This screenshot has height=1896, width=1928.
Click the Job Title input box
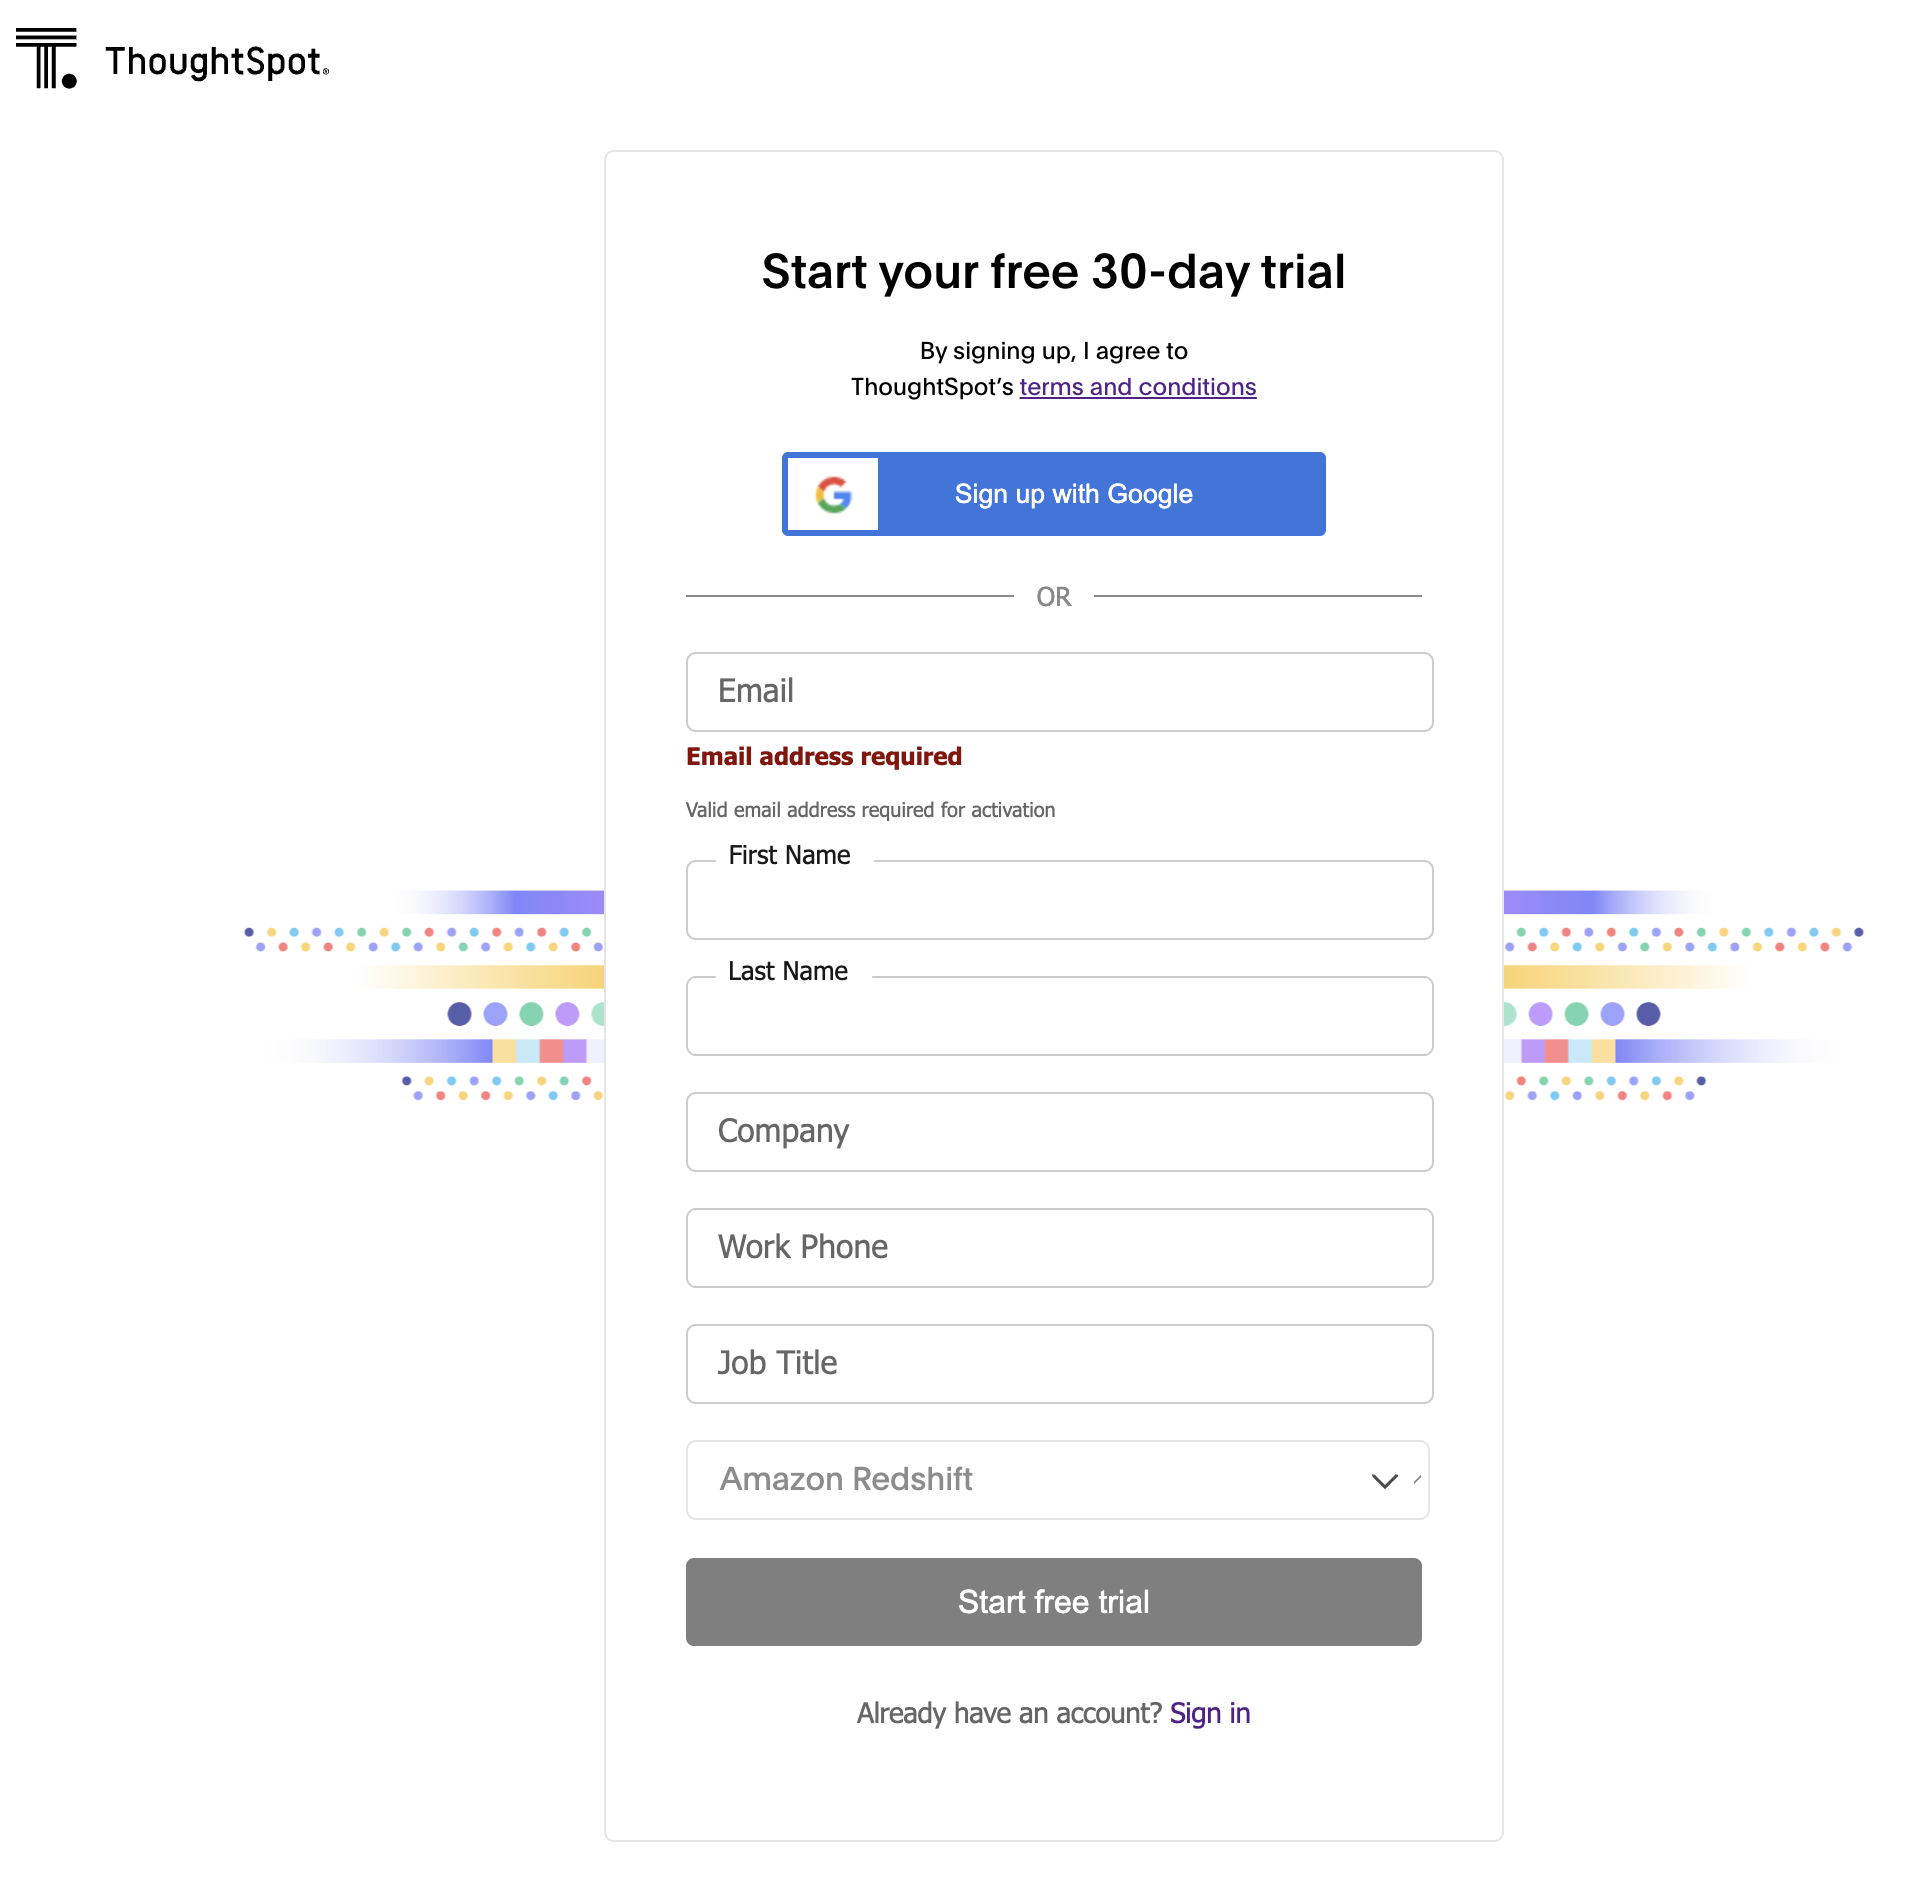(1060, 1364)
